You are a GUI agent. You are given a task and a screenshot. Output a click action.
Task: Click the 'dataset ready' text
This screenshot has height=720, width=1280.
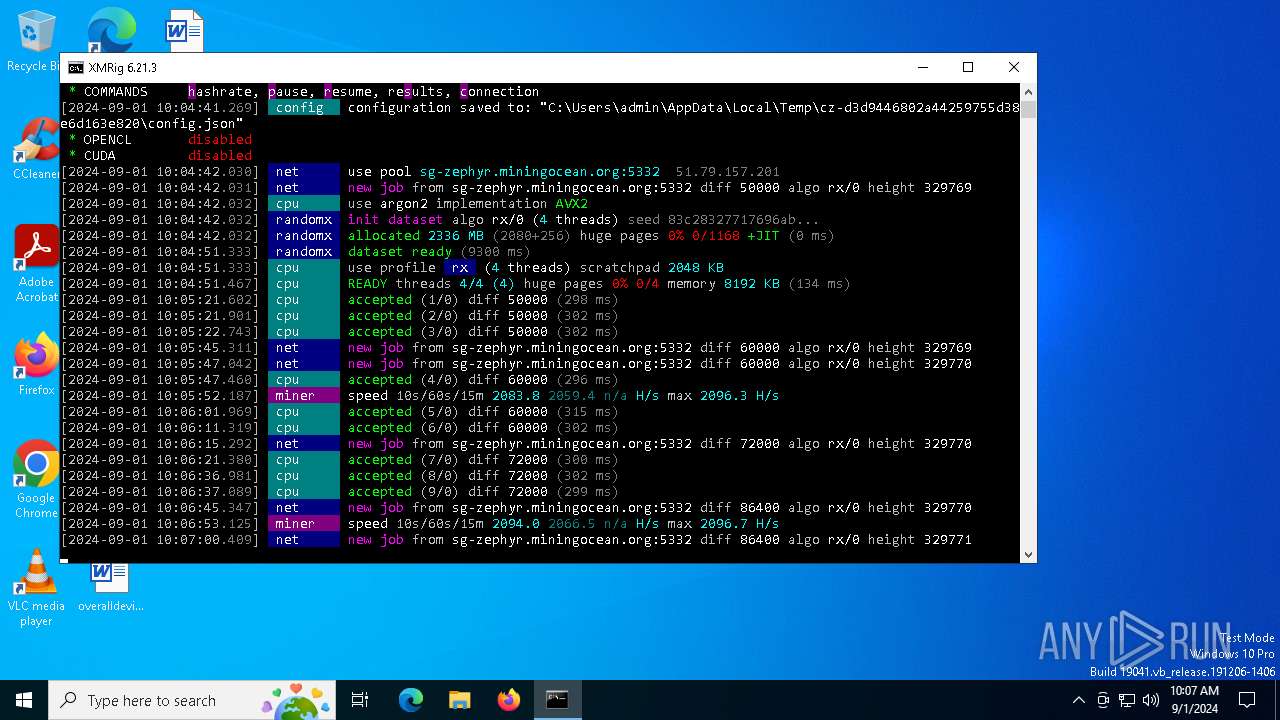[x=399, y=252]
